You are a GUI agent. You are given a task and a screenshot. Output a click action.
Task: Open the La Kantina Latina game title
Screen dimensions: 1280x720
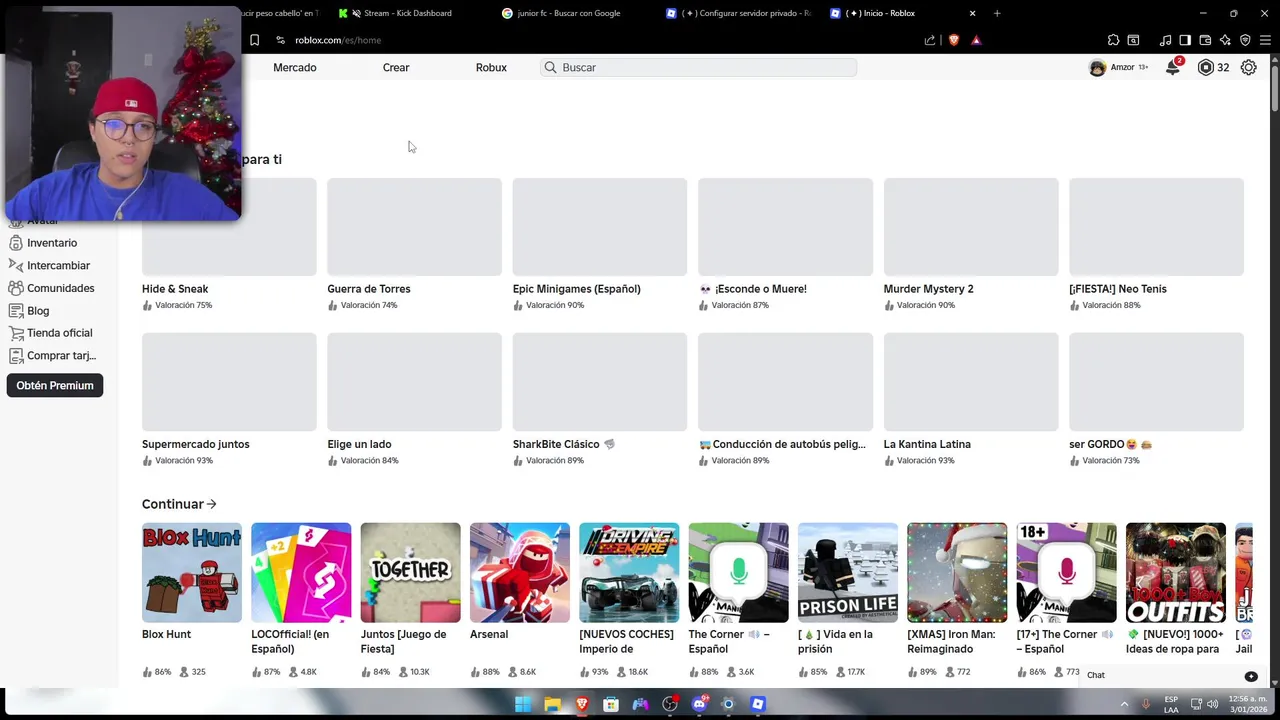click(927, 444)
